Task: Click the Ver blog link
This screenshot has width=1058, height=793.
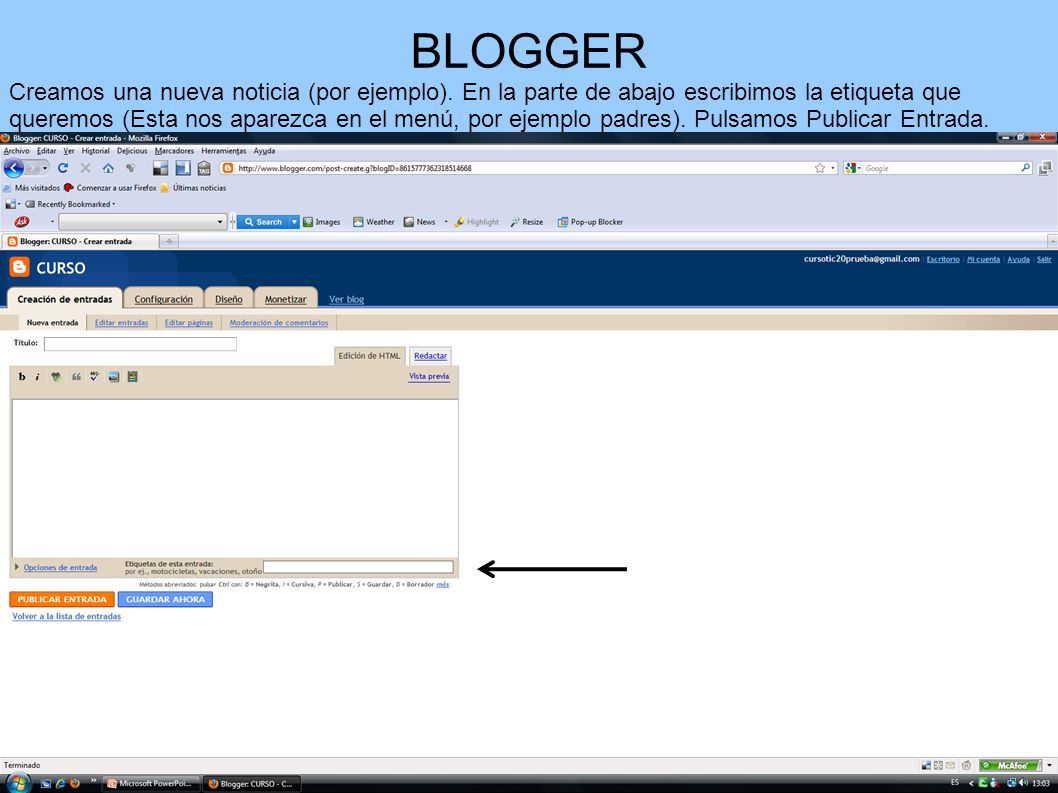Action: [x=346, y=299]
